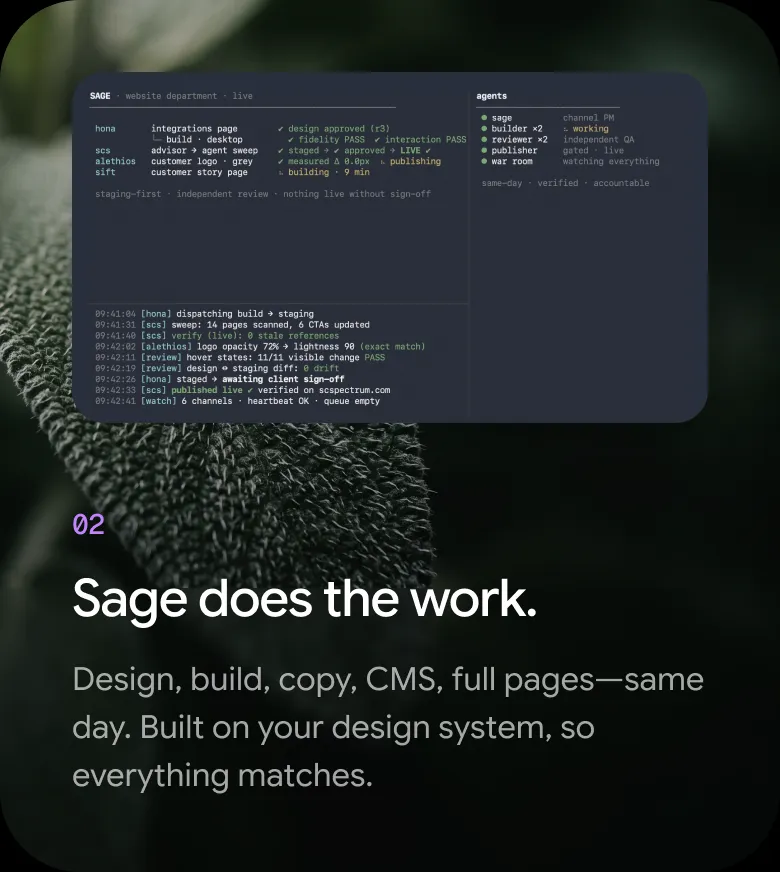The width and height of the screenshot is (780, 872).
Task: Click the green dot next to builder ×2
Action: coord(484,128)
